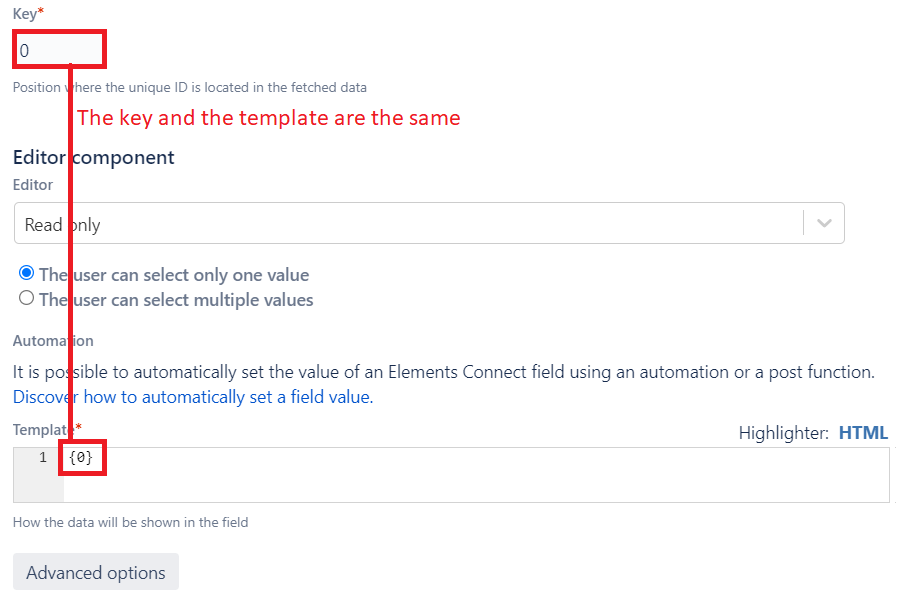This screenshot has height=603, width=914.
Task: Select the "only one value" radio button
Action: coord(27,273)
